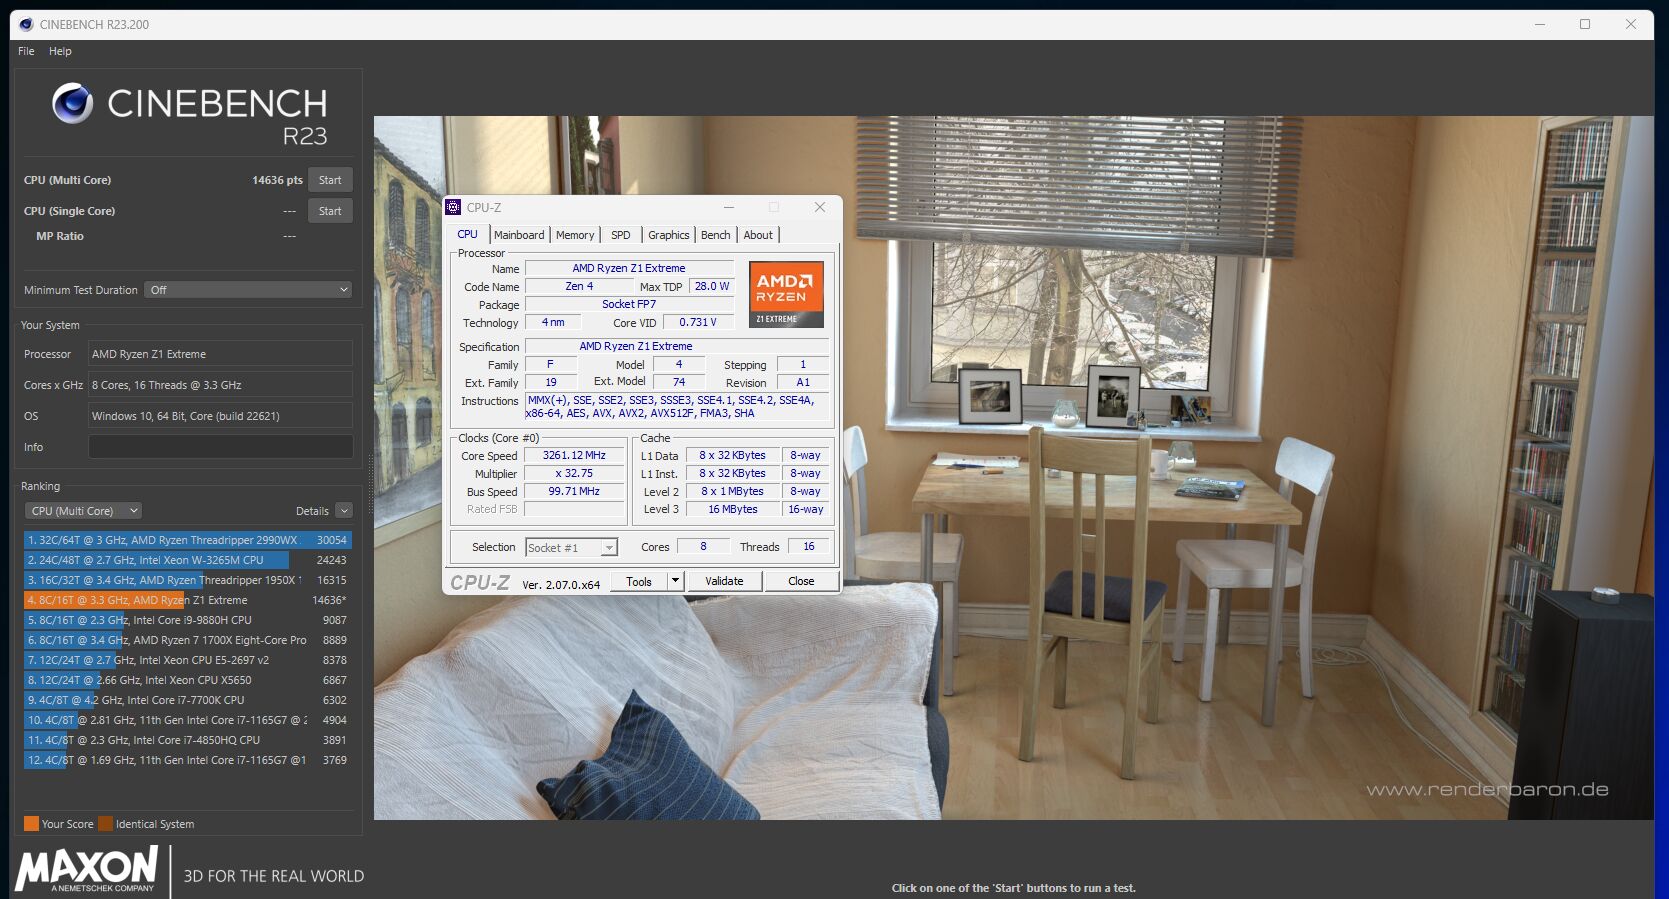Click the Multiplier x 32.75 value
Screen dimensions: 1669x899
click(575, 473)
